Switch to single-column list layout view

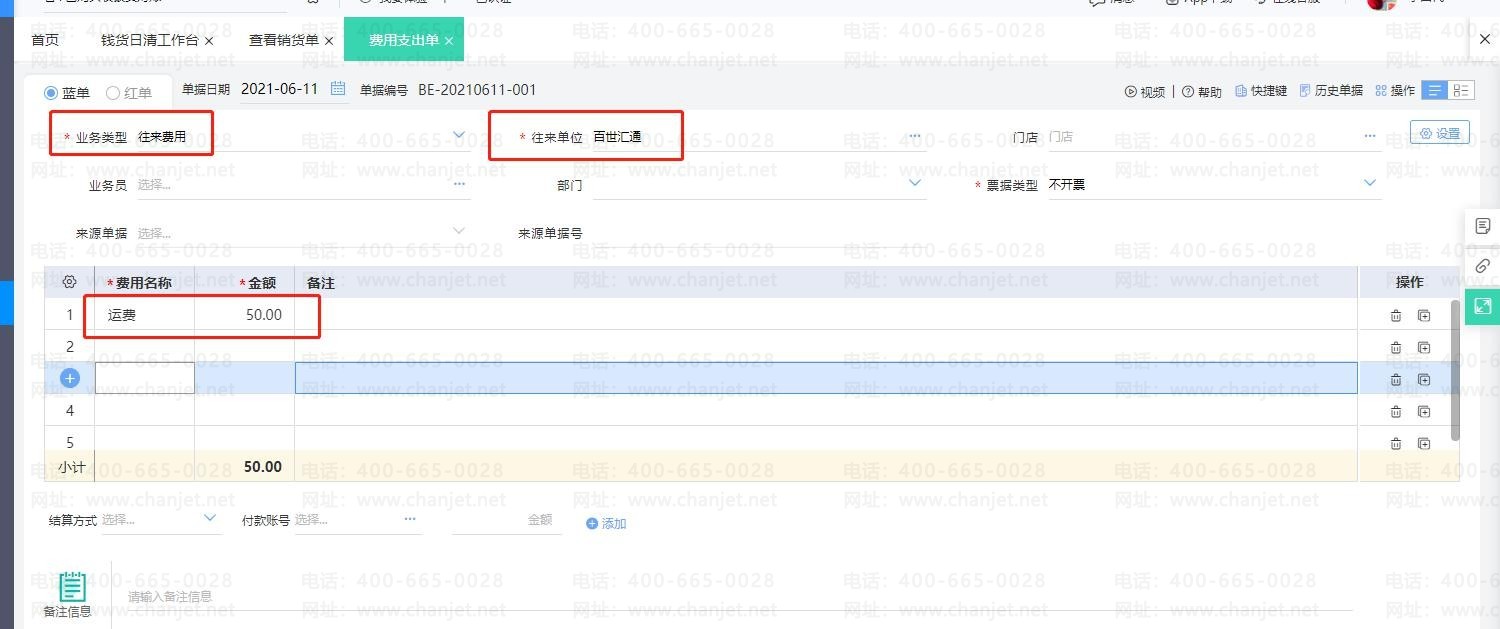pyautogui.click(x=1435, y=90)
